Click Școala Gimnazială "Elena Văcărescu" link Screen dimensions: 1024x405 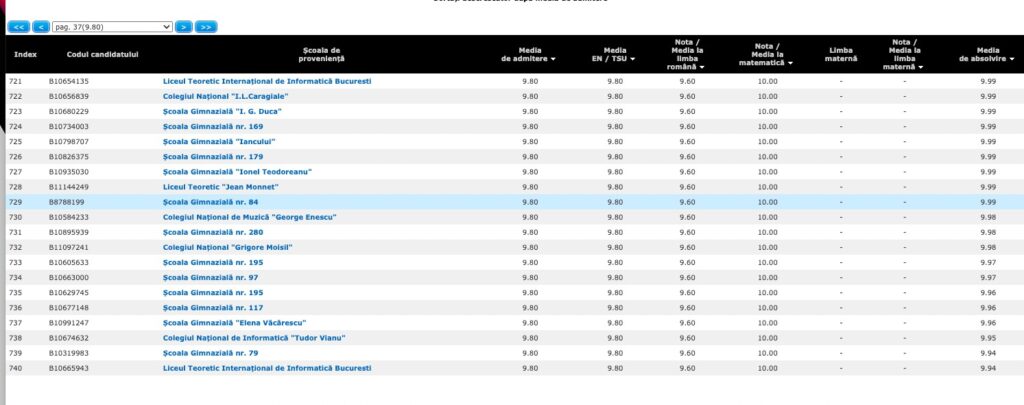(x=233, y=323)
